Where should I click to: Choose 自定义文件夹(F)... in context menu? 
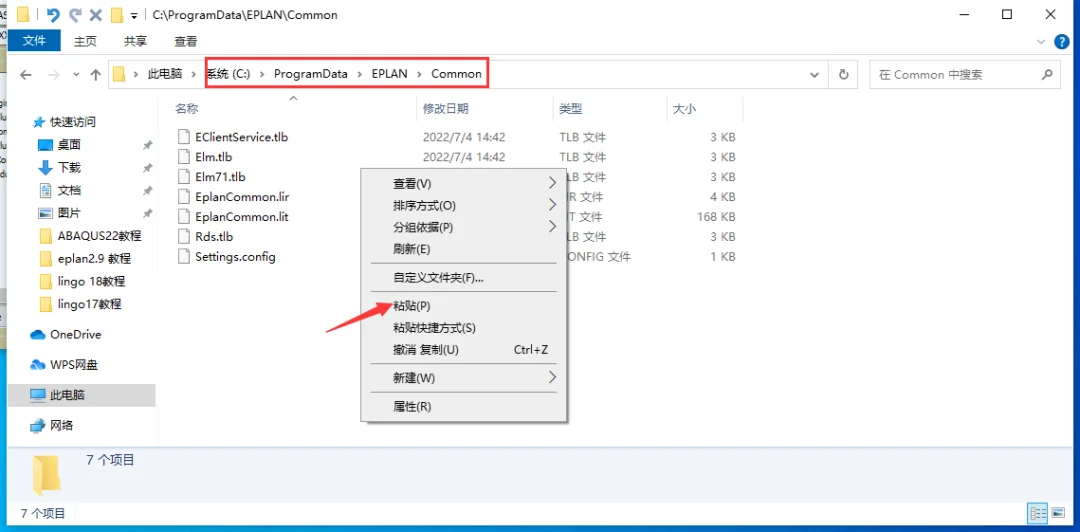tap(464, 278)
